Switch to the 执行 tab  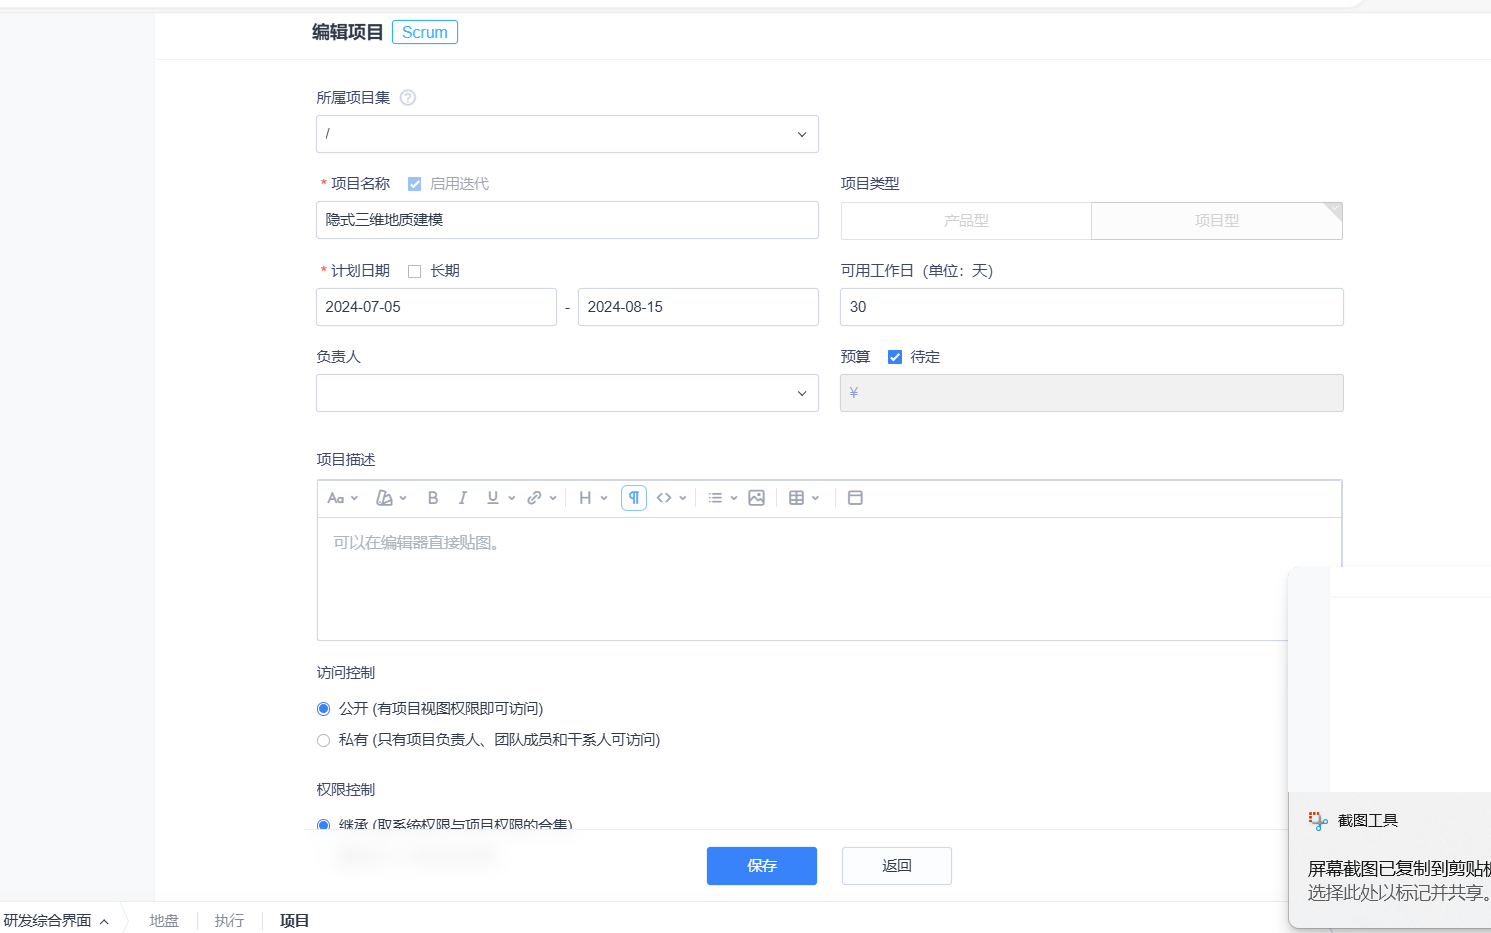pos(229,921)
